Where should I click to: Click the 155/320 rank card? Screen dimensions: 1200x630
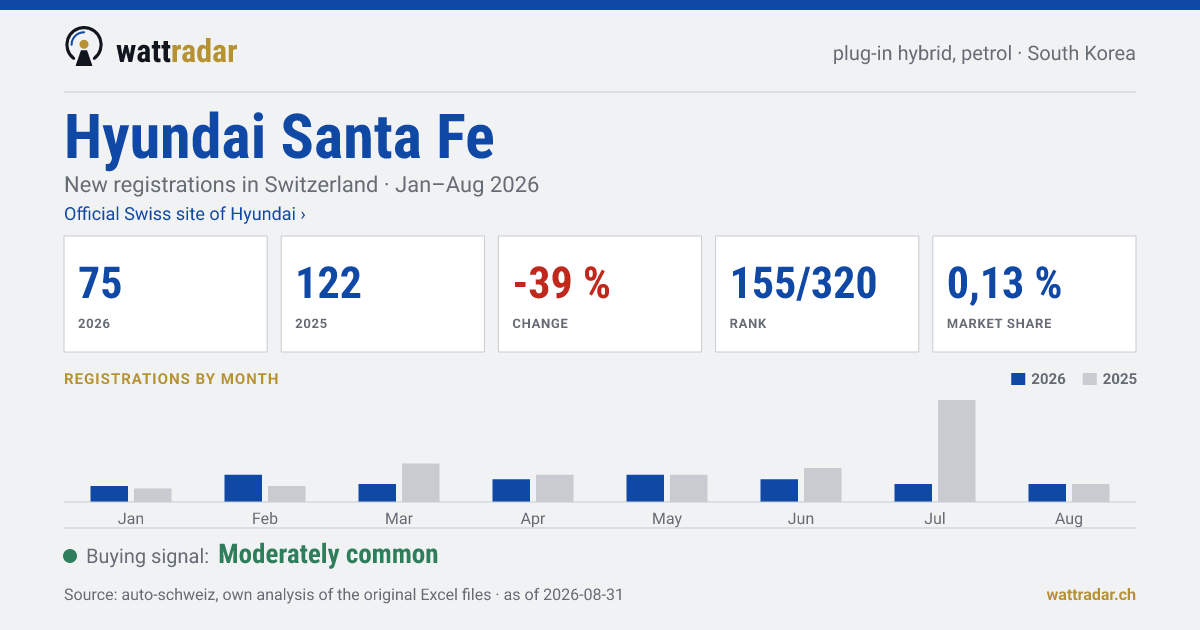[x=817, y=294]
